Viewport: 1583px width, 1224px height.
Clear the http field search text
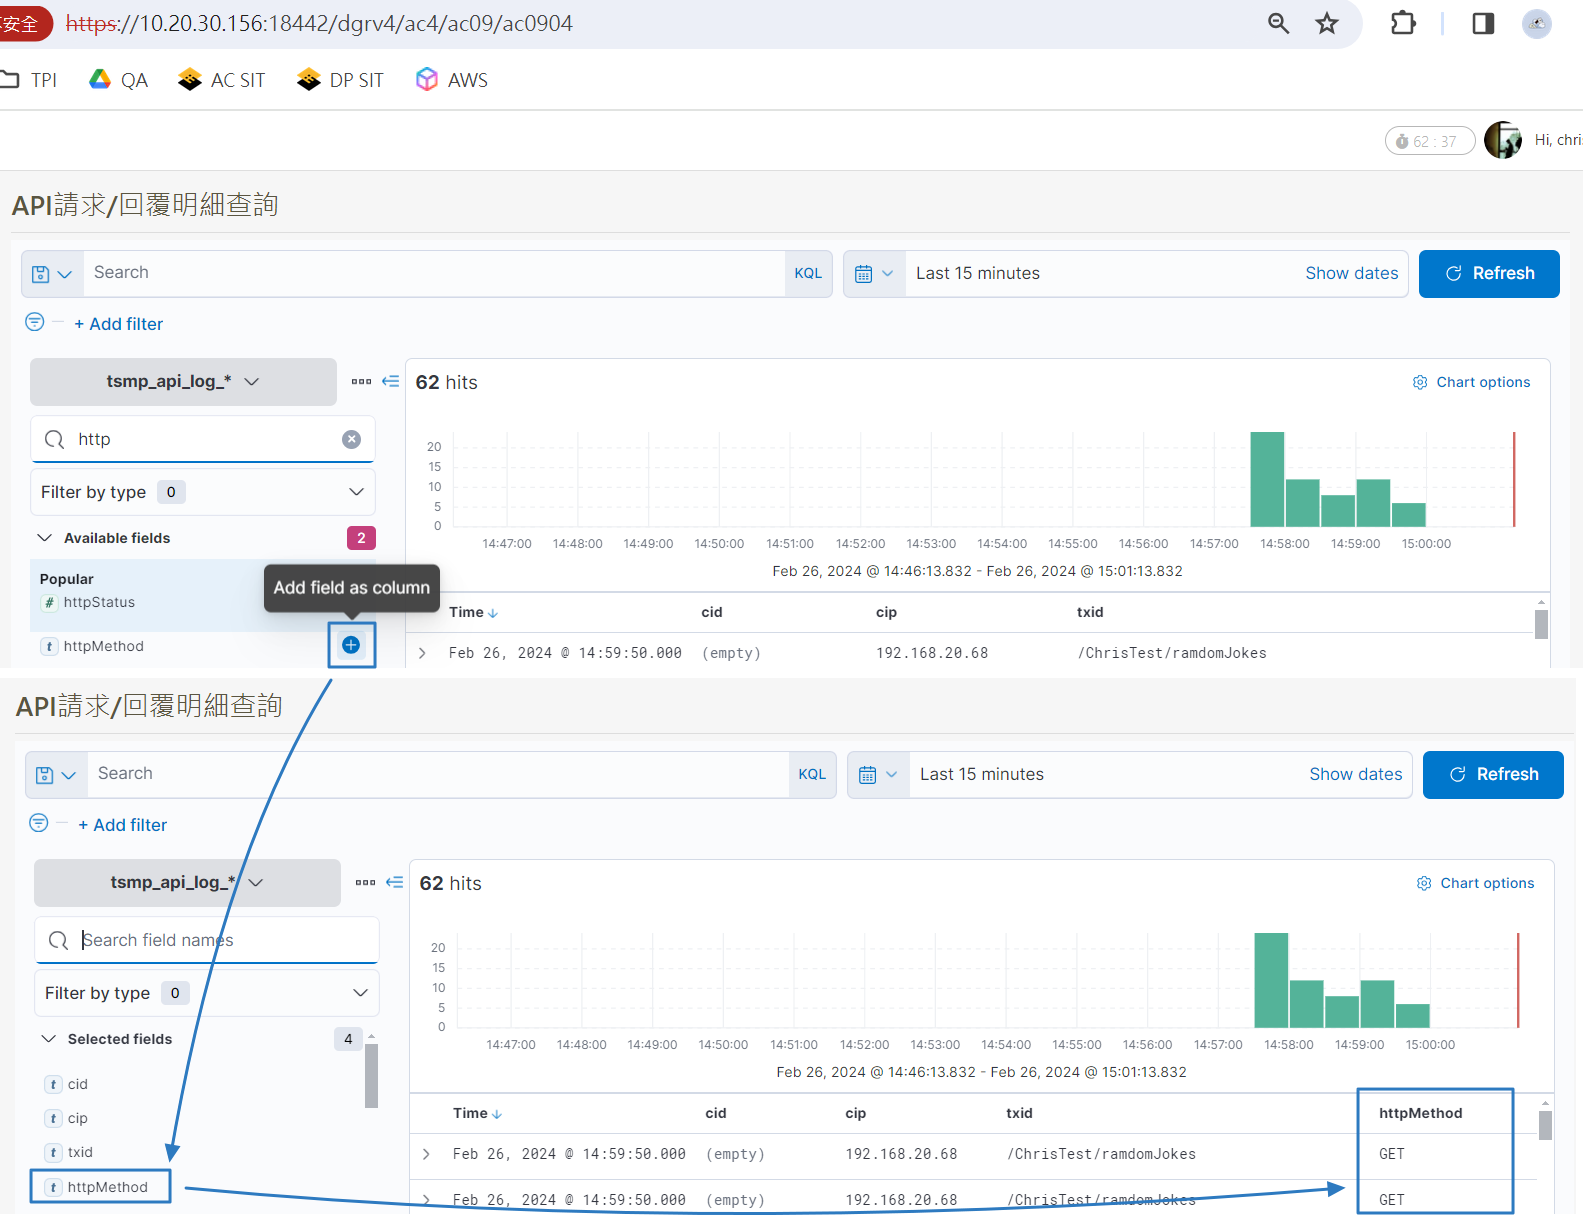pos(352,439)
